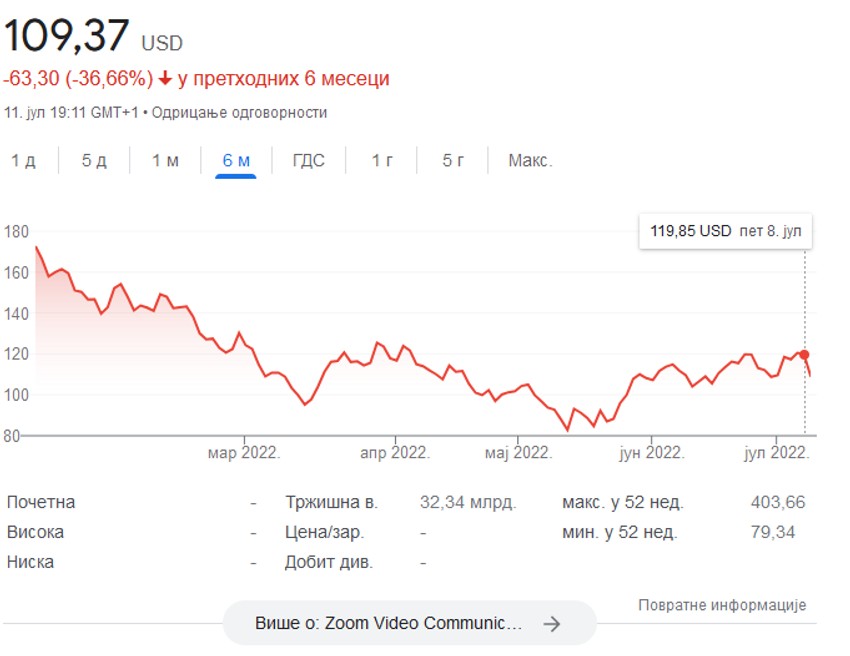Screen dimensions: 850x656
Task: Click the 52-week maximum value 403,66
Action: [x=777, y=502]
